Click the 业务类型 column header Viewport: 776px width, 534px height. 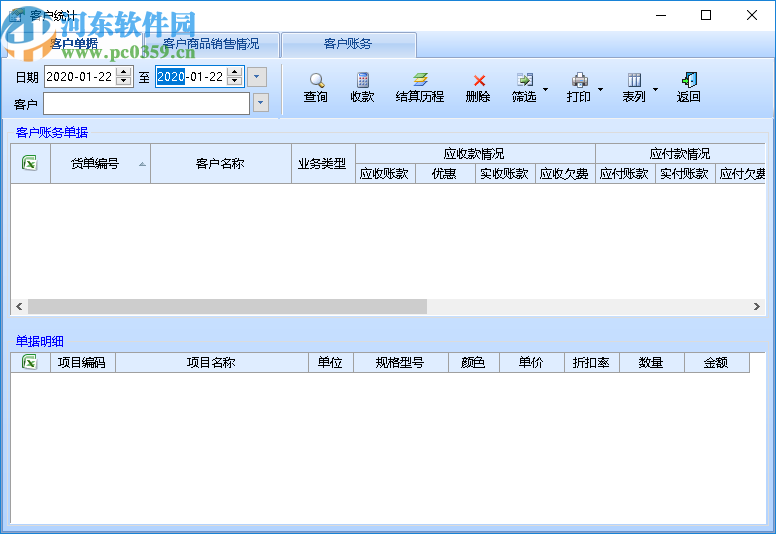[323, 163]
